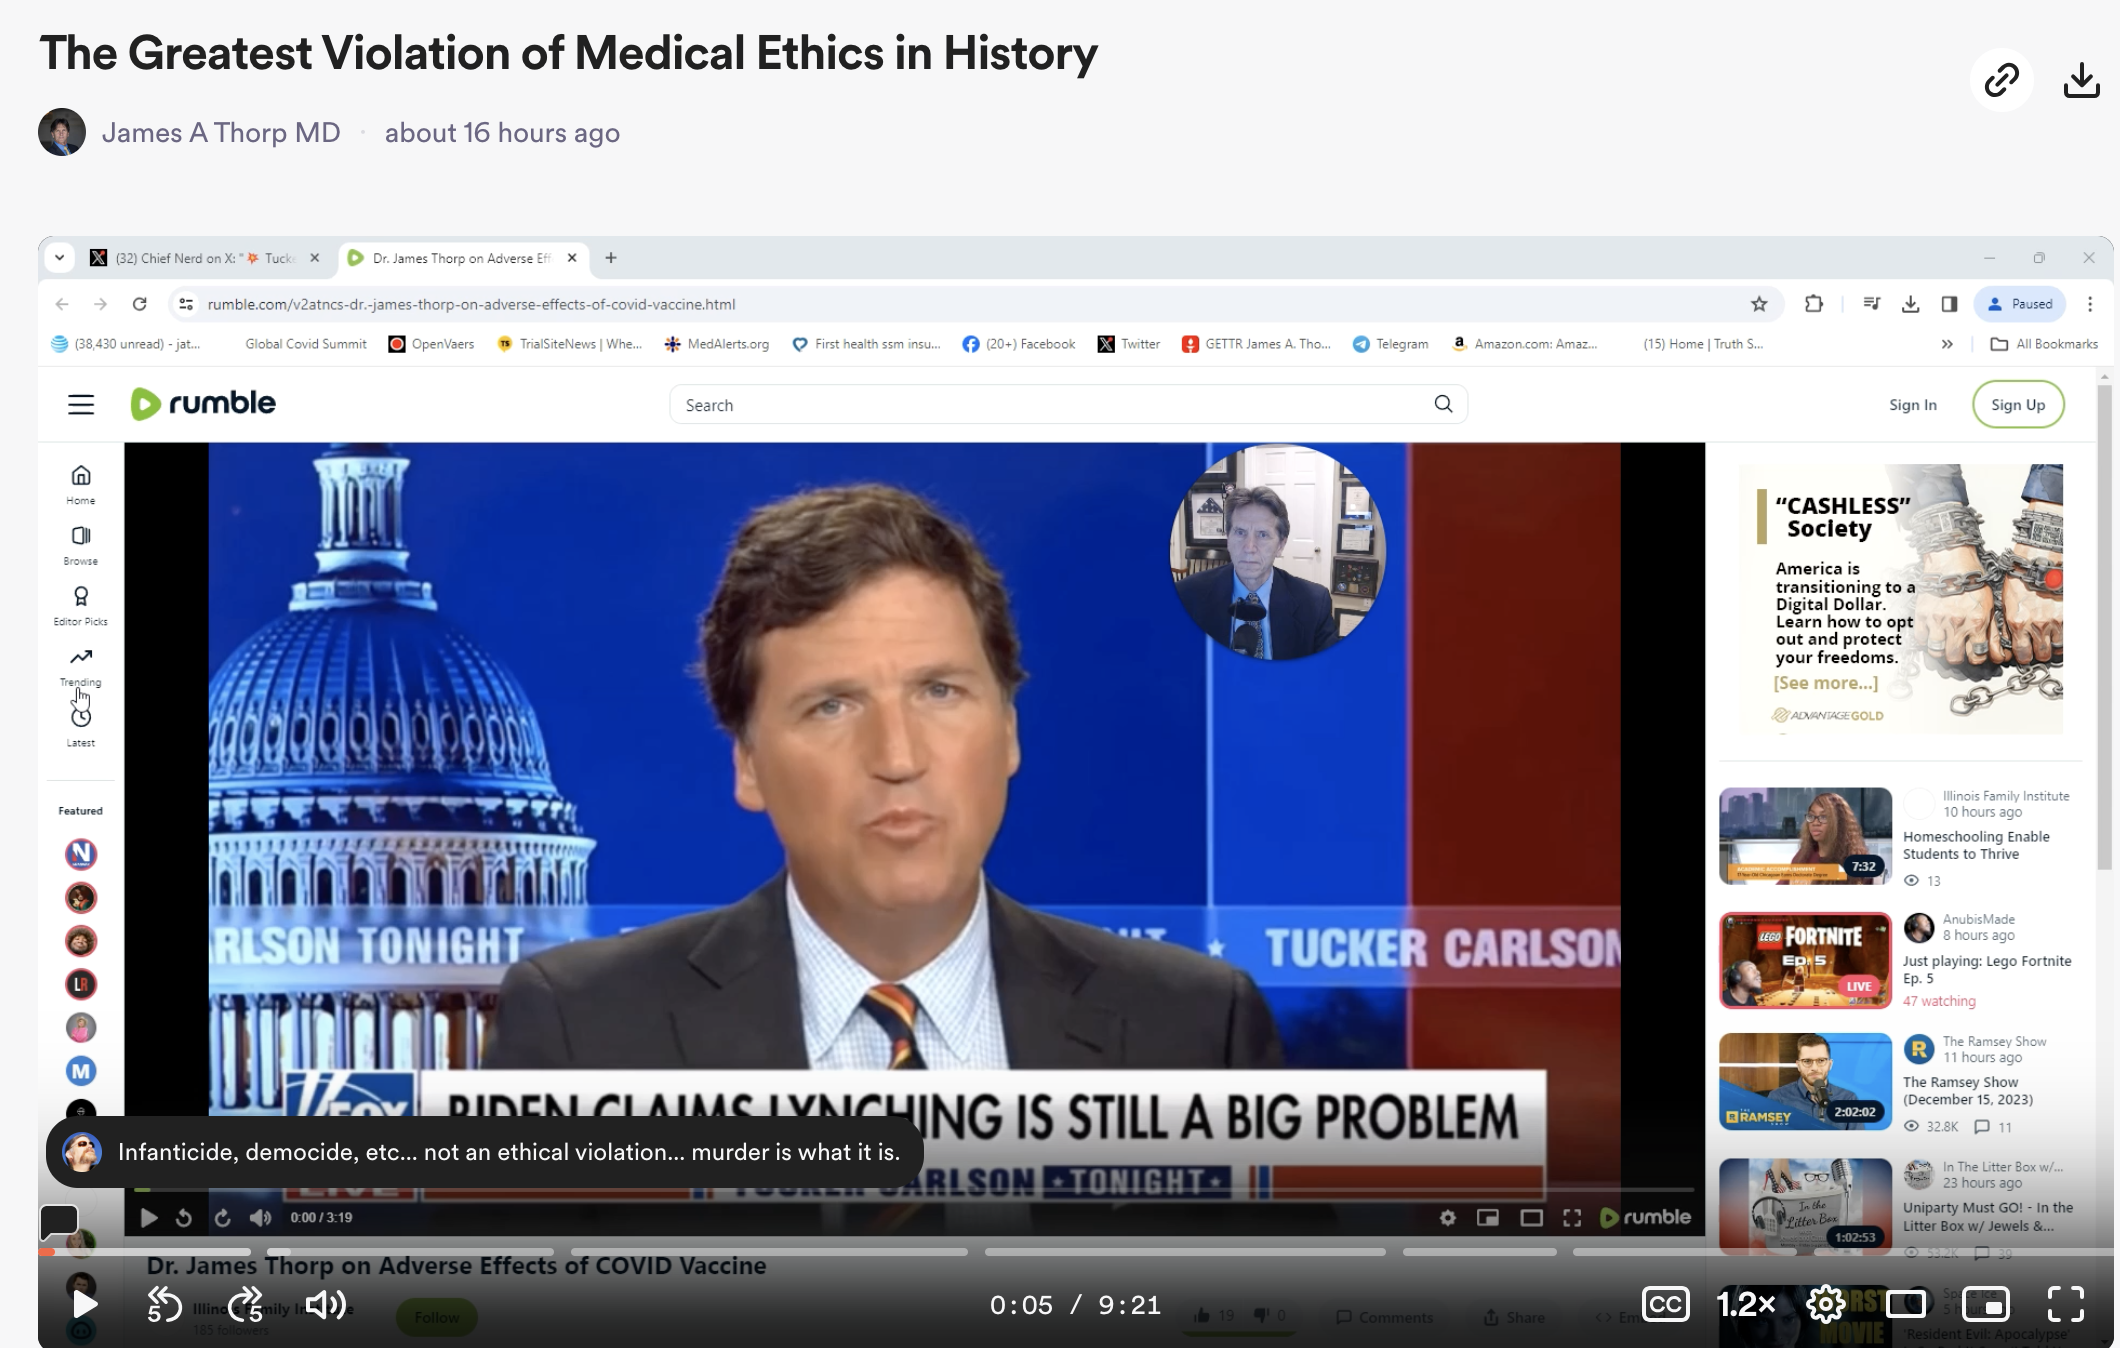Play the outer video with the large play button

pyautogui.click(x=84, y=1304)
